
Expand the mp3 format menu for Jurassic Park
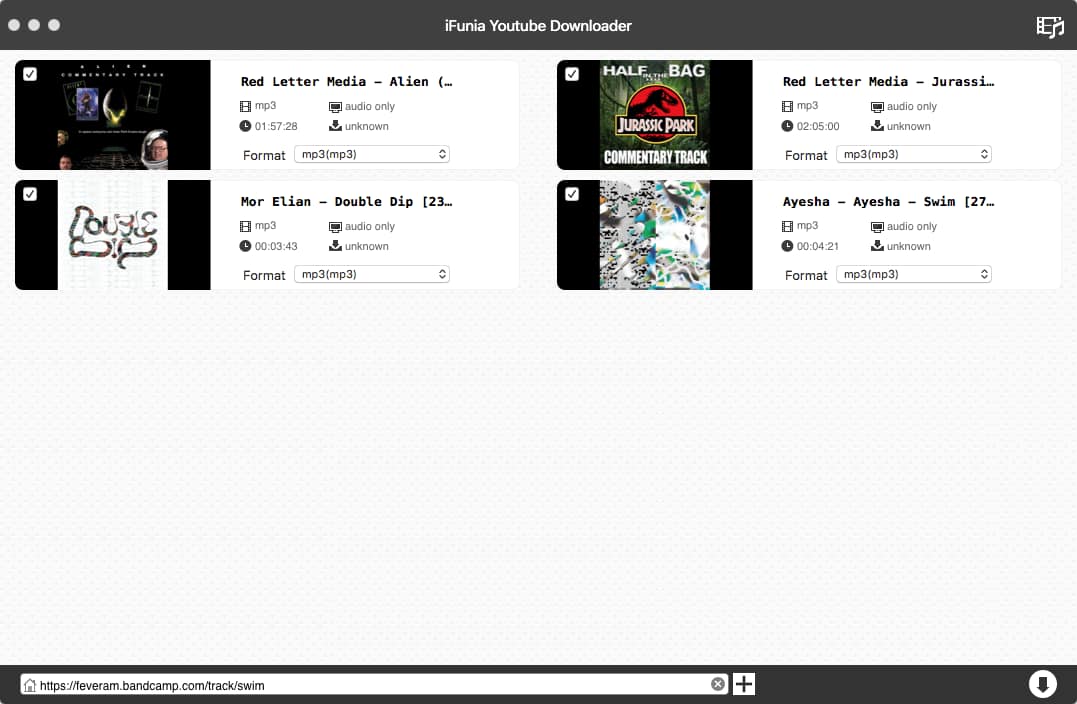913,153
